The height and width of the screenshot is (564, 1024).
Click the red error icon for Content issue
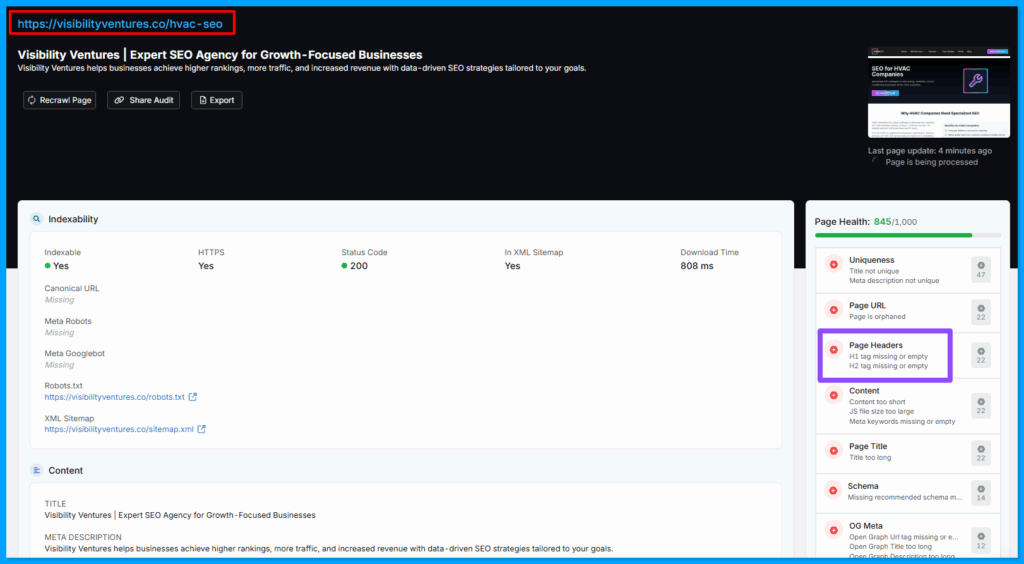tap(833, 395)
